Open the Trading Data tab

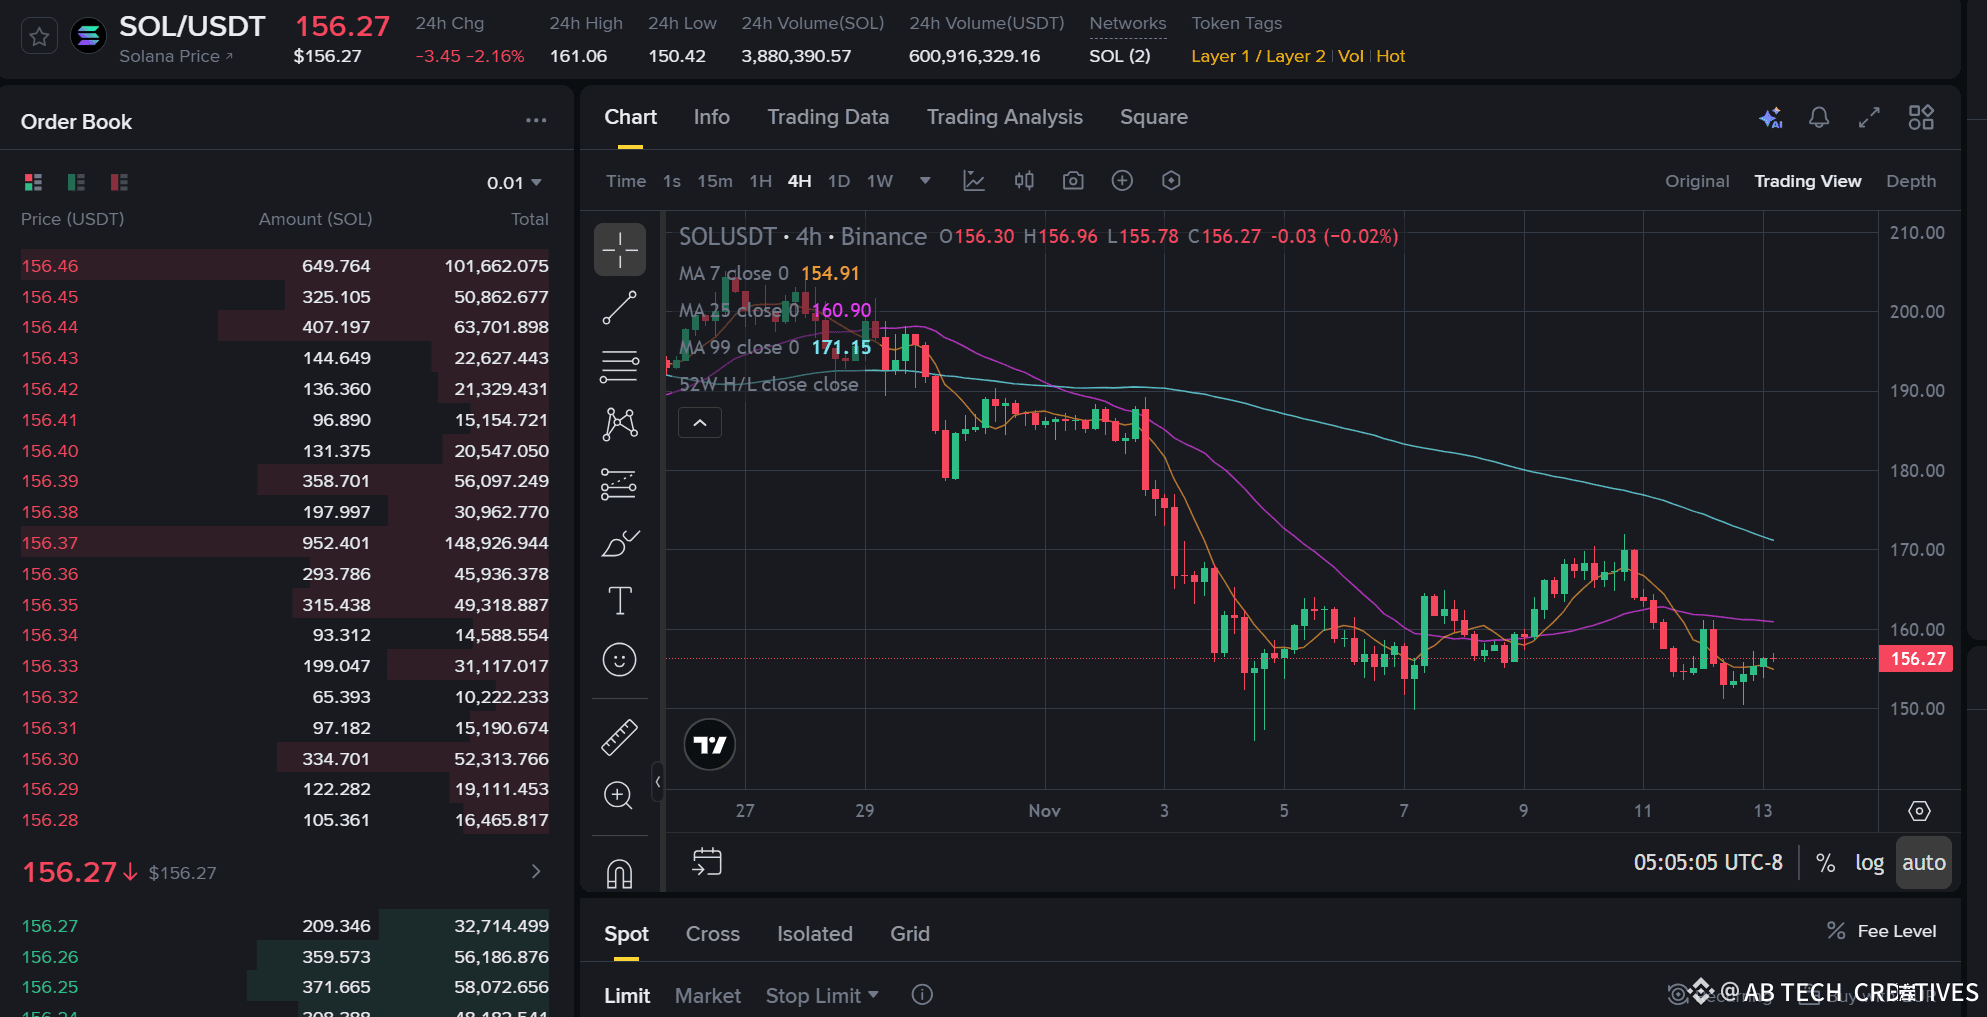[828, 117]
